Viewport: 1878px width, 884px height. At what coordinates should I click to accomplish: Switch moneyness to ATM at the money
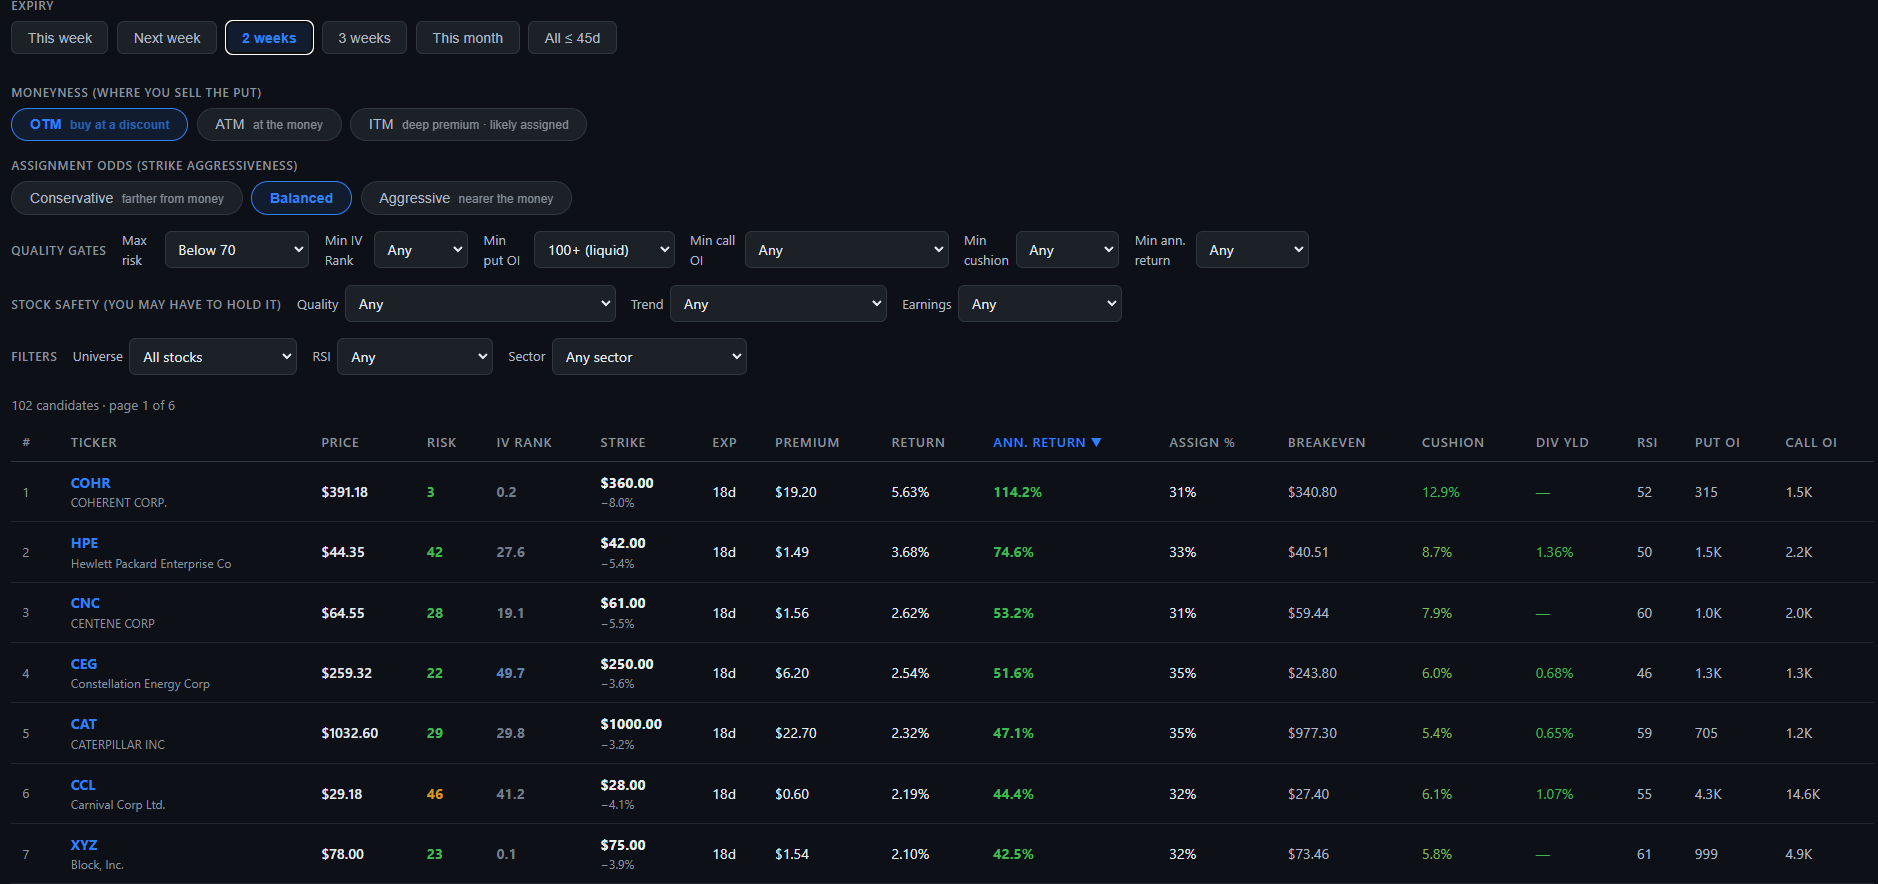pos(269,125)
